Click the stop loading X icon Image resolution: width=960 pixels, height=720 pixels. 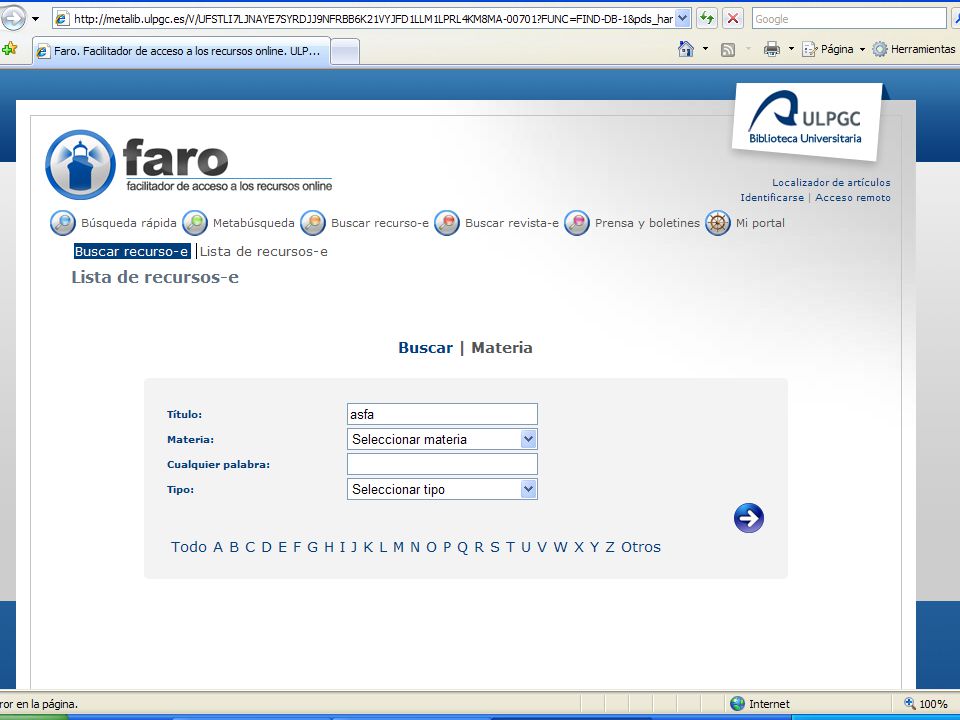point(732,18)
